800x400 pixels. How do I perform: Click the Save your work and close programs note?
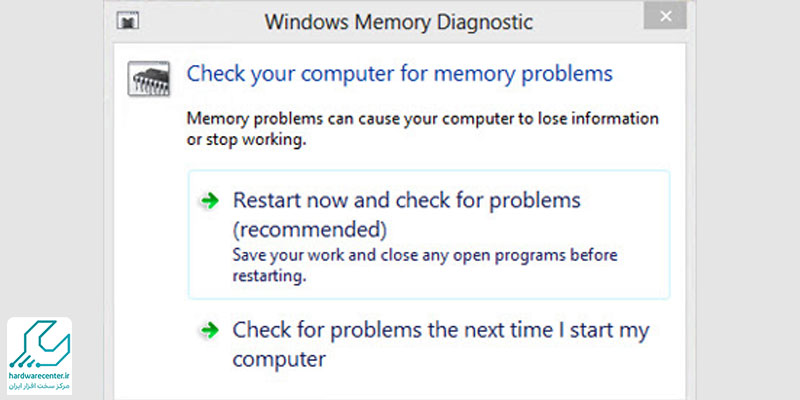[x=424, y=265]
